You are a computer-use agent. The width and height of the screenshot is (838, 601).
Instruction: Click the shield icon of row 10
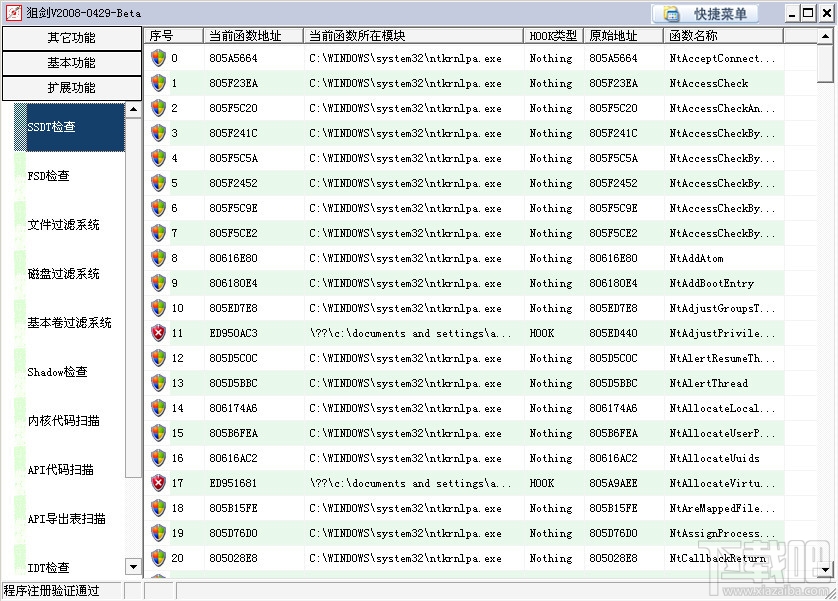tap(158, 308)
